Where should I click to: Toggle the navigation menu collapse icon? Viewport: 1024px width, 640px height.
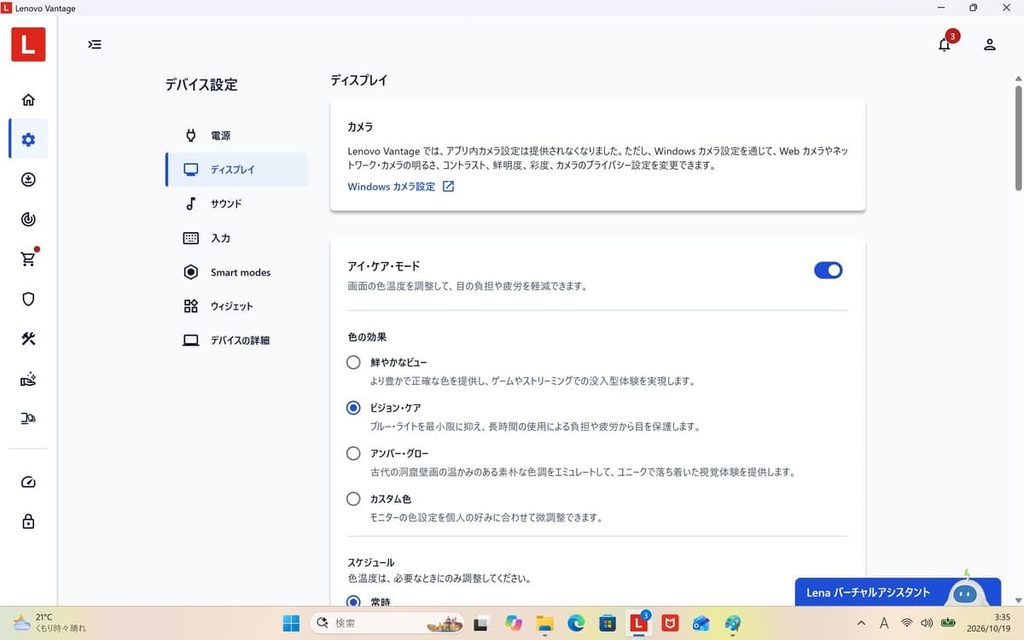(x=95, y=44)
